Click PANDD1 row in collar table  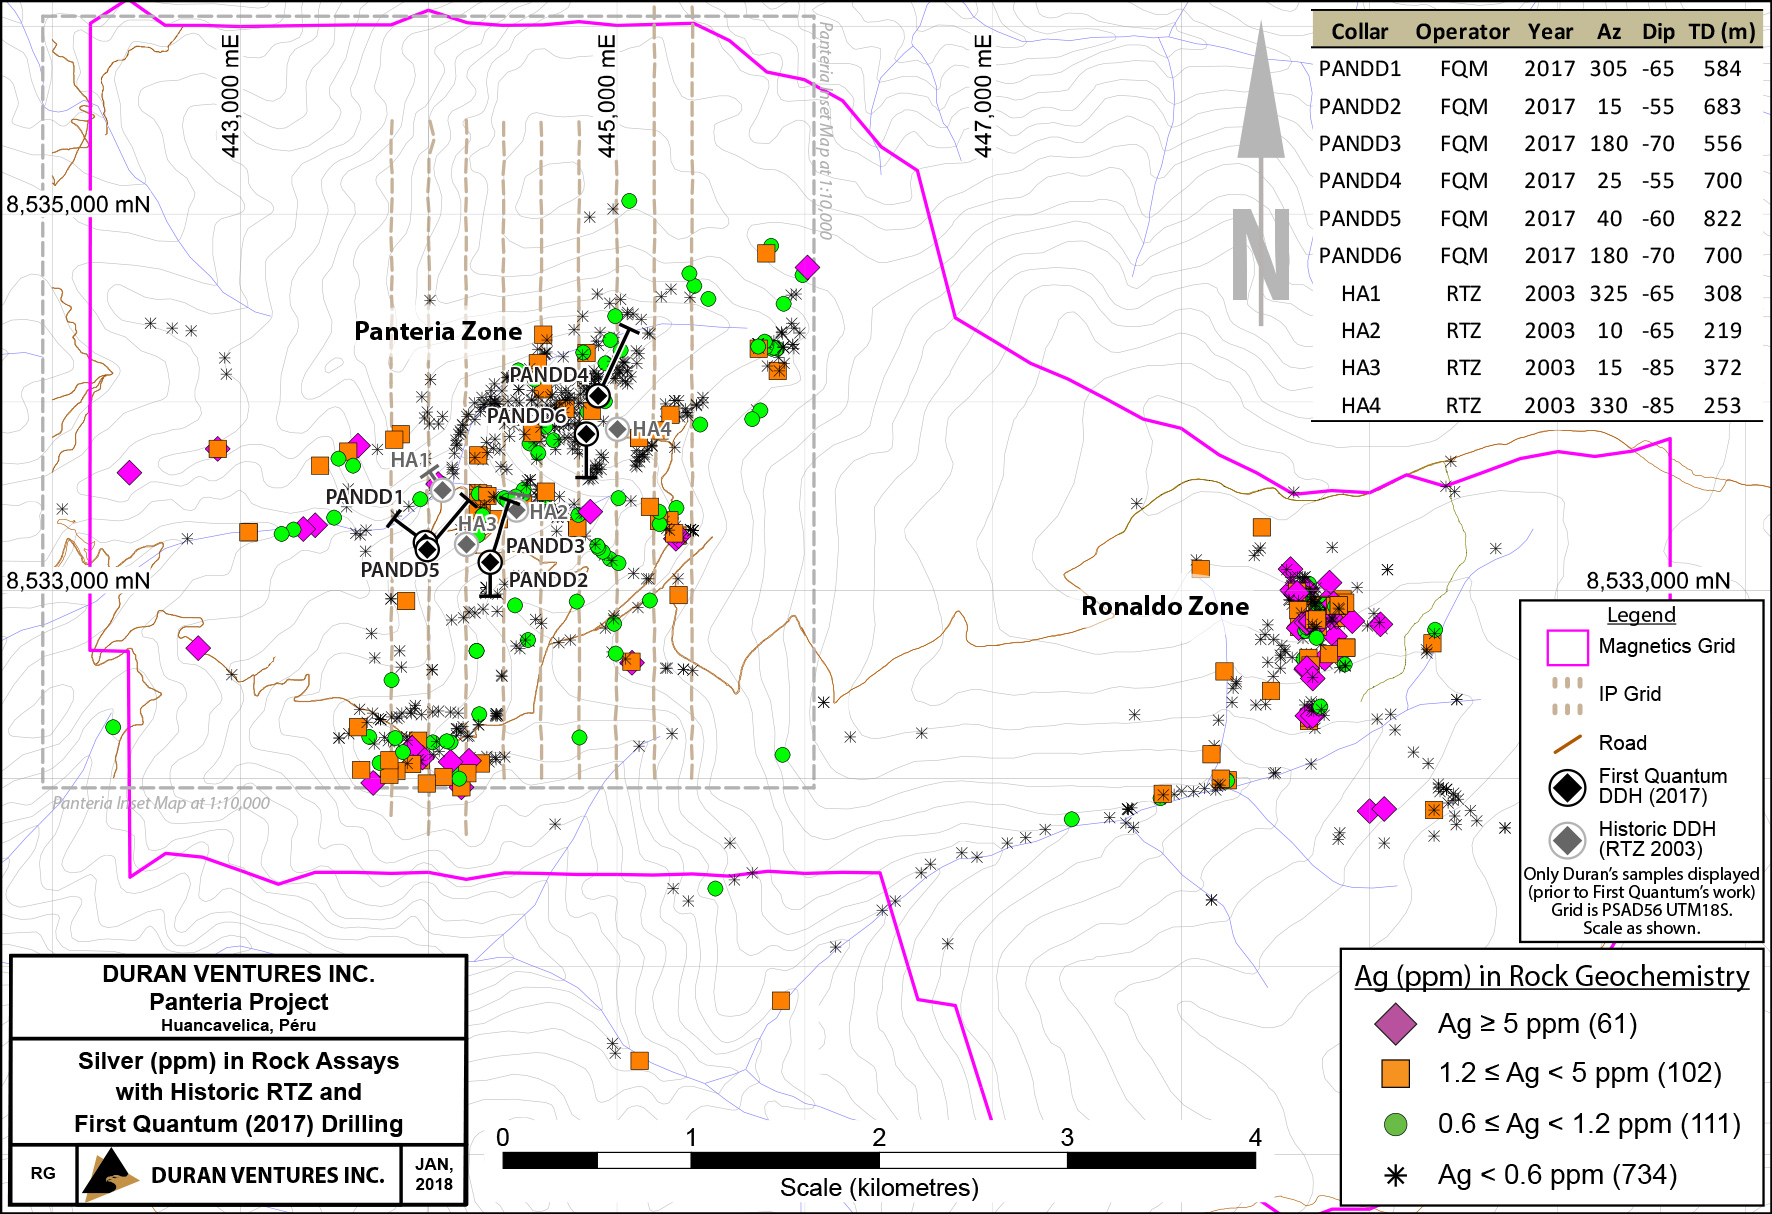coord(1536,69)
